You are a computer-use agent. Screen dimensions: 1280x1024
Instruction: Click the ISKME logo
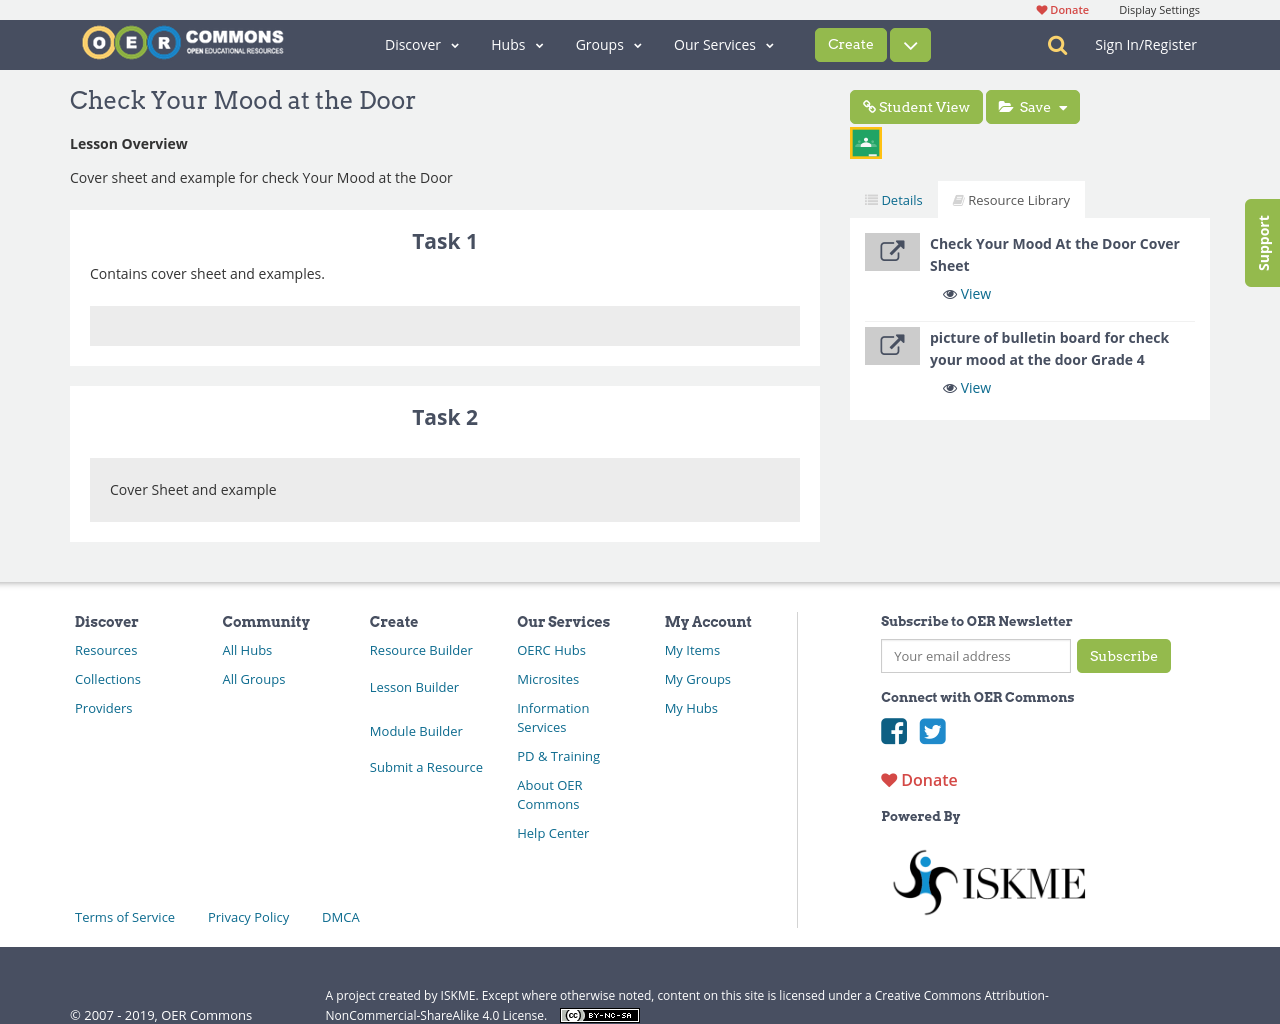tap(988, 882)
